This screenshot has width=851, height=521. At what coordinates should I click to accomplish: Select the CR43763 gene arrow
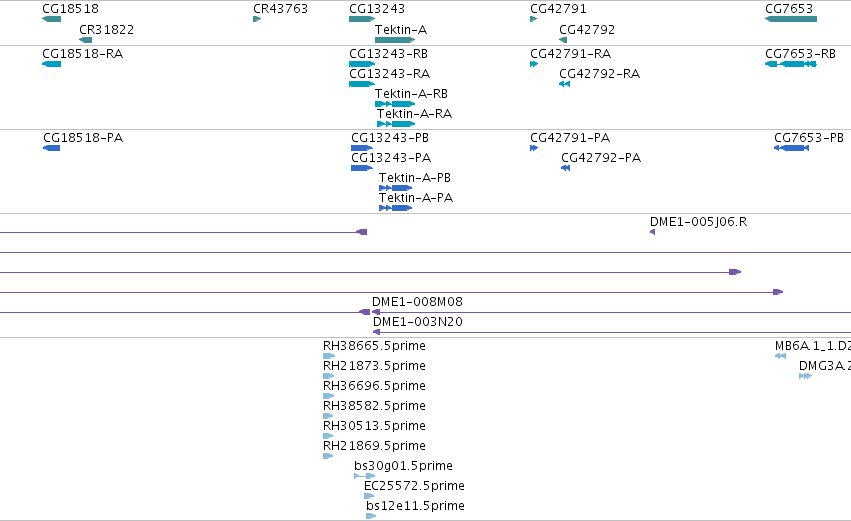257,19
